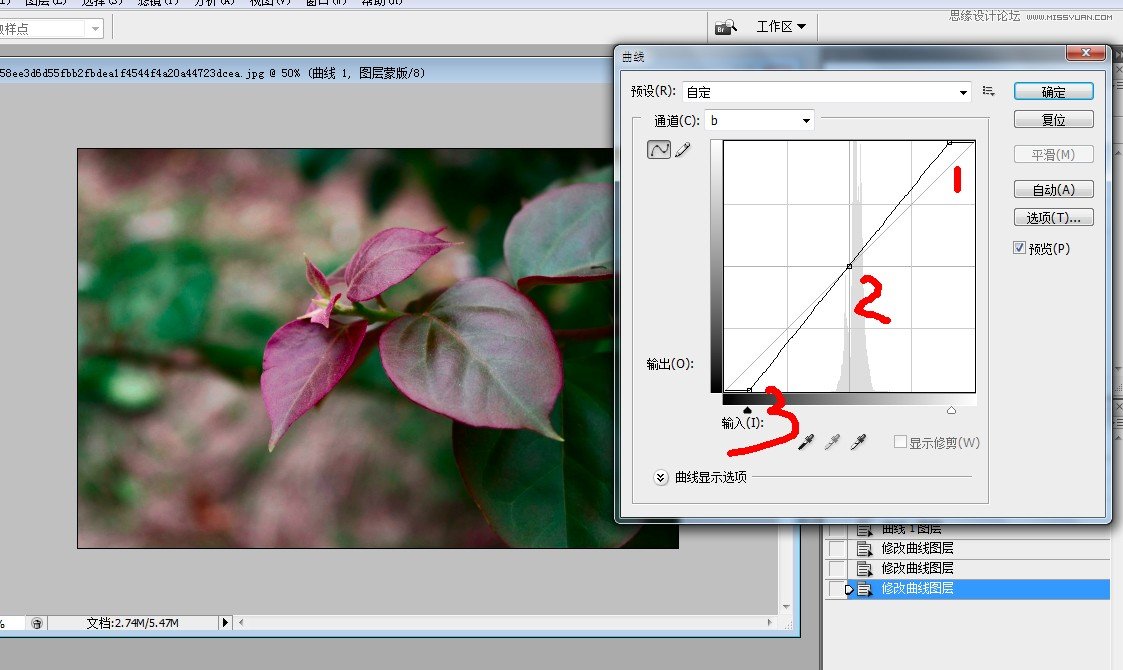This screenshot has width=1123, height=670.
Task: Open the preset options menu icon
Action: pos(988,91)
